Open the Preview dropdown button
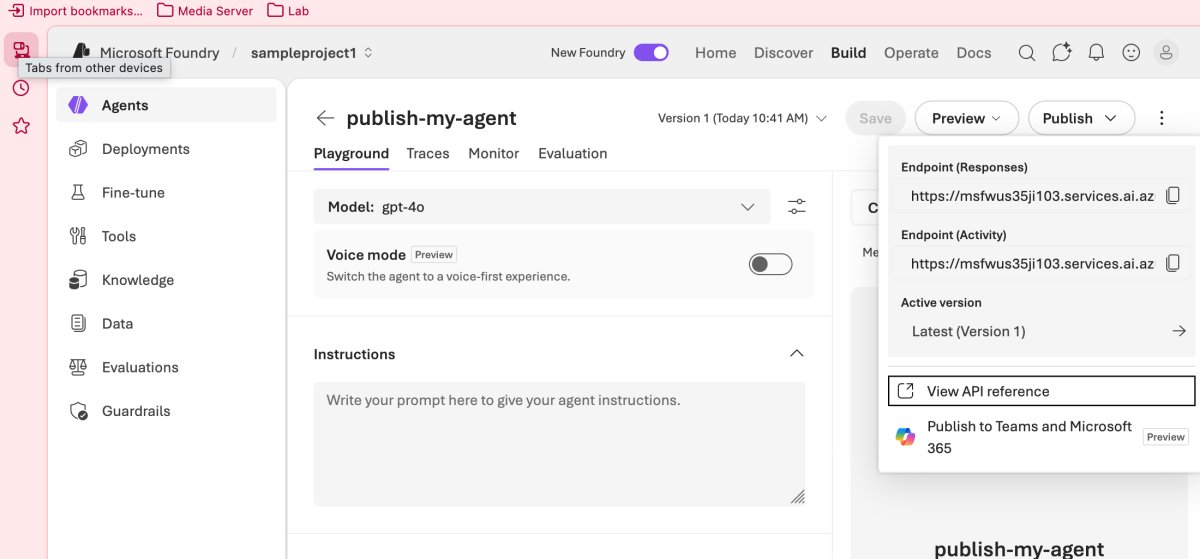 pyautogui.click(x=966, y=118)
